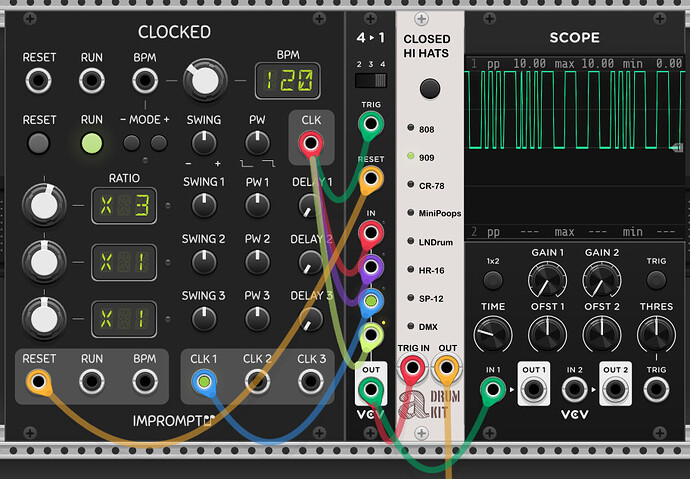Toggle the green RUN button on Clocked
The height and width of the screenshot is (479, 690).
tap(92, 143)
